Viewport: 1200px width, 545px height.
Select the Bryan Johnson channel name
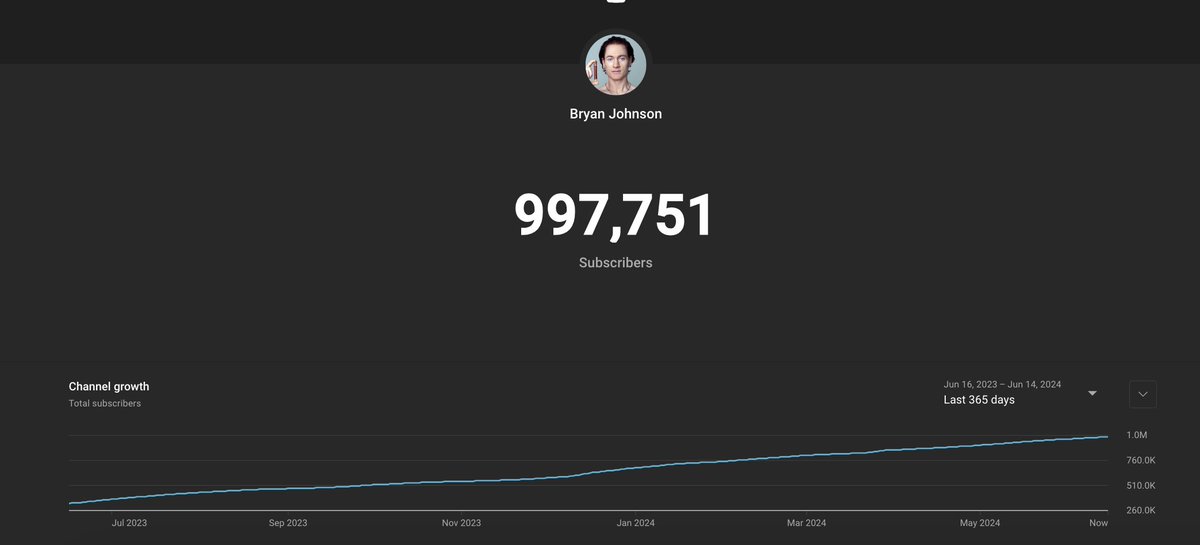click(x=616, y=114)
